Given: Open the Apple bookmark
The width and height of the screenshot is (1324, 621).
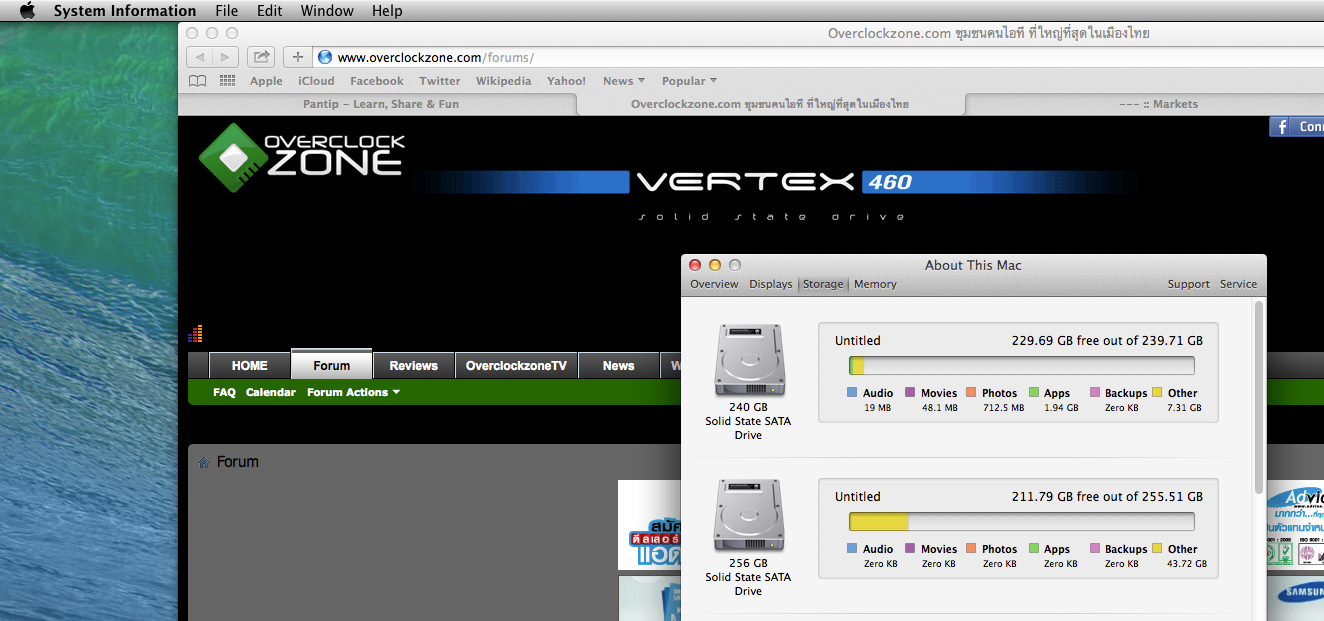Looking at the screenshot, I should coord(266,81).
